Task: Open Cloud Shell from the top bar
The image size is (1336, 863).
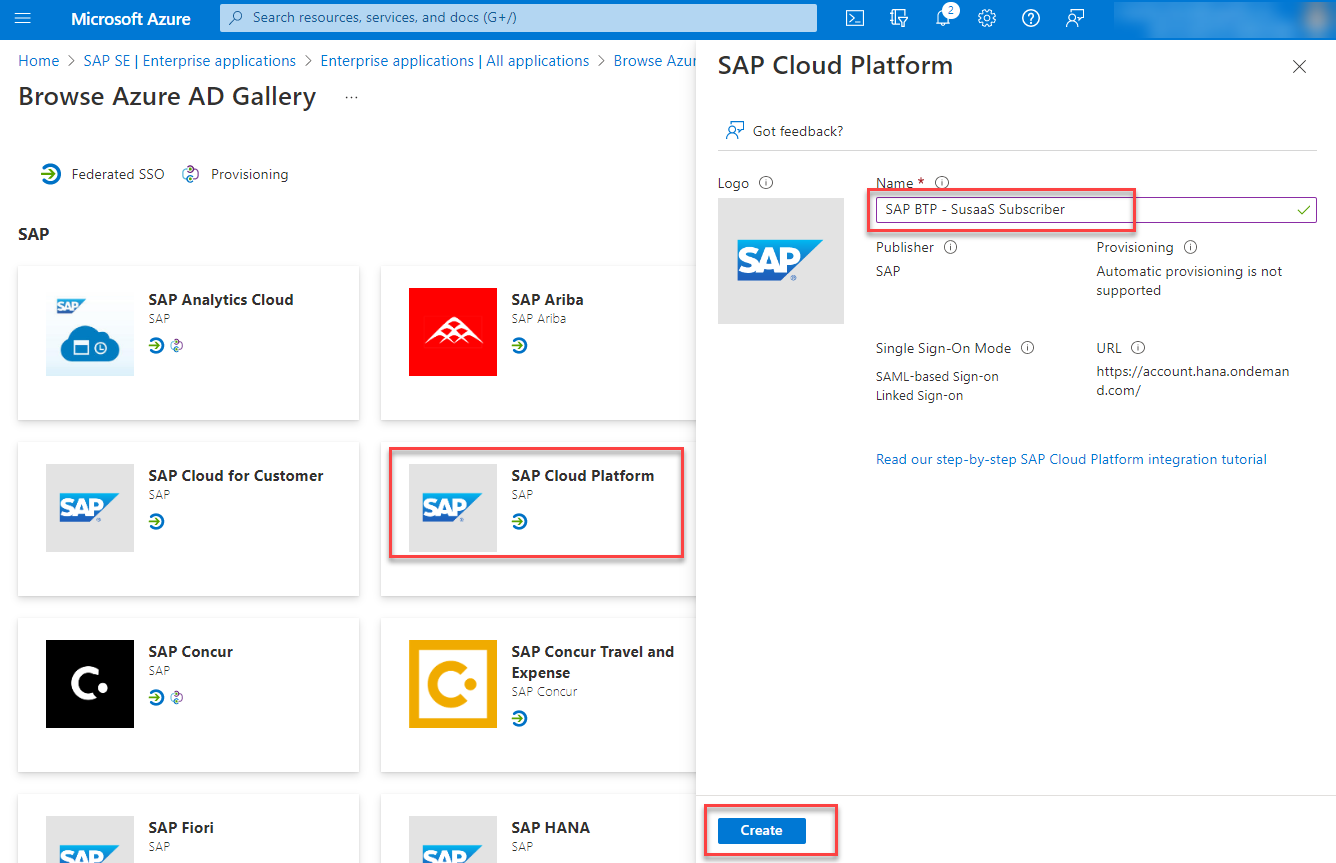Action: [855, 18]
